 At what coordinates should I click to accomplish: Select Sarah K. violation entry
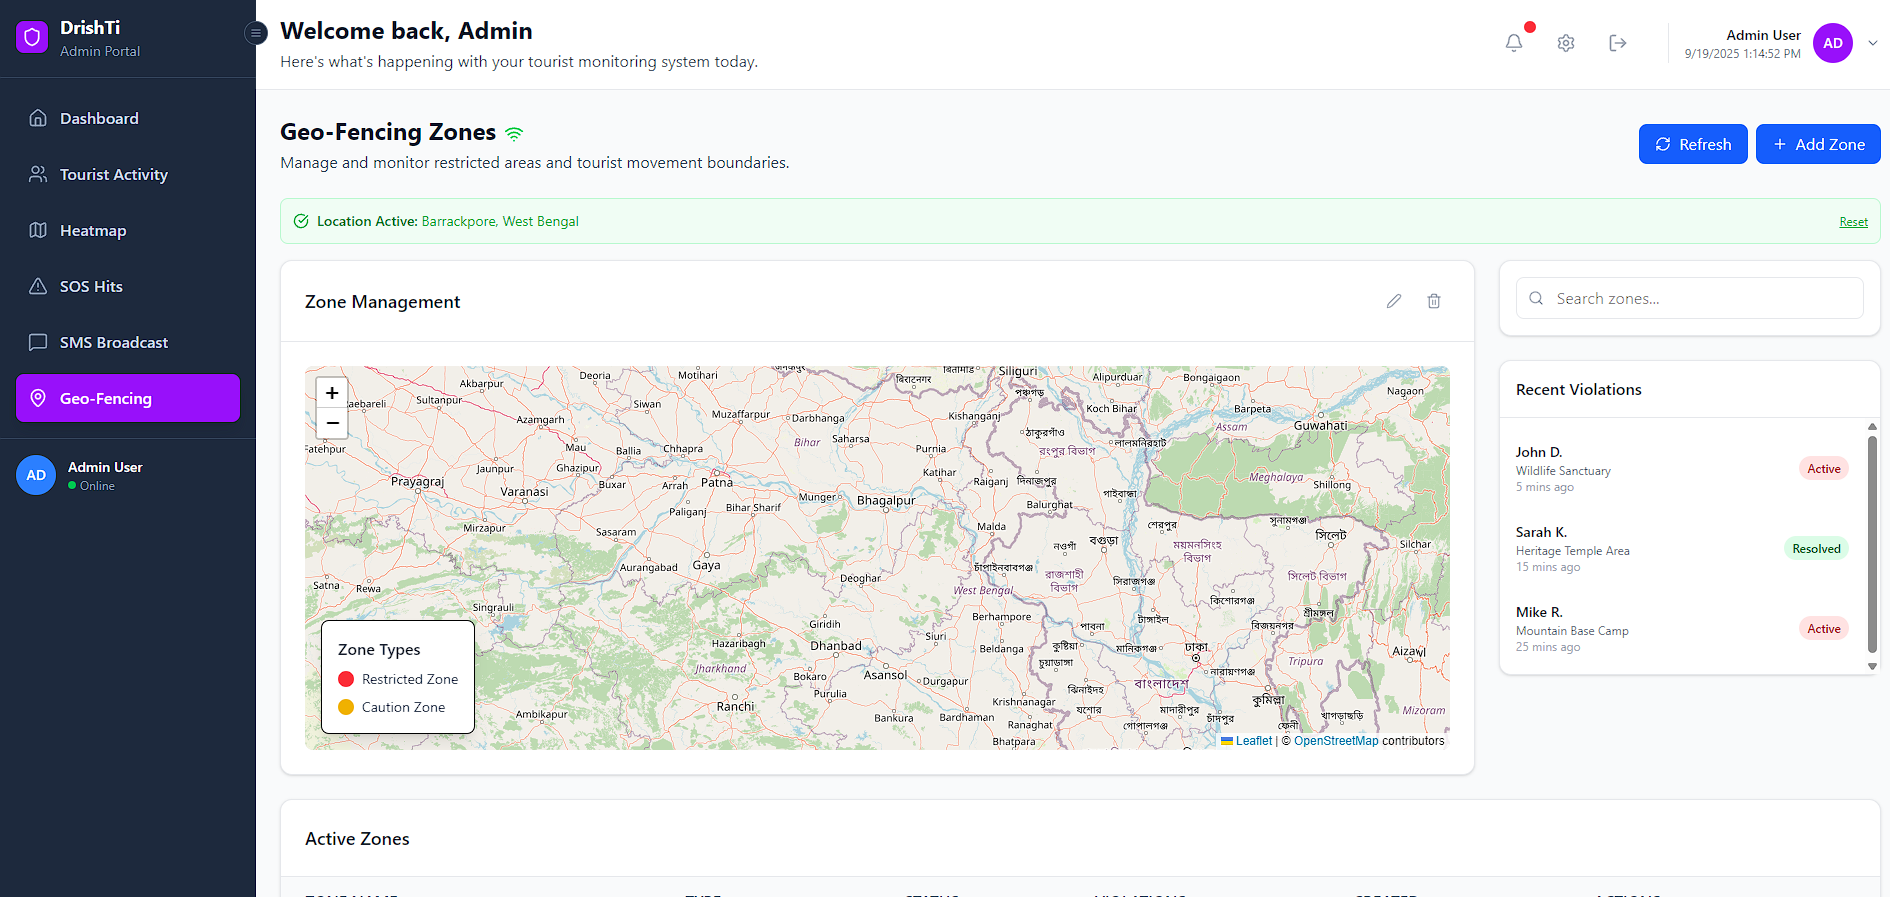(1682, 549)
